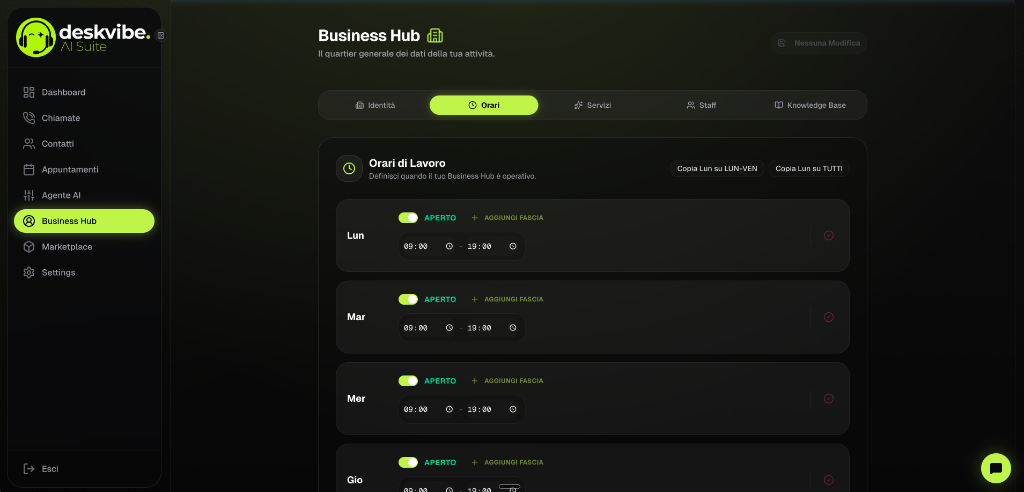
Task: Switch off the Aperto toggle for Gio
Action: click(x=408, y=463)
